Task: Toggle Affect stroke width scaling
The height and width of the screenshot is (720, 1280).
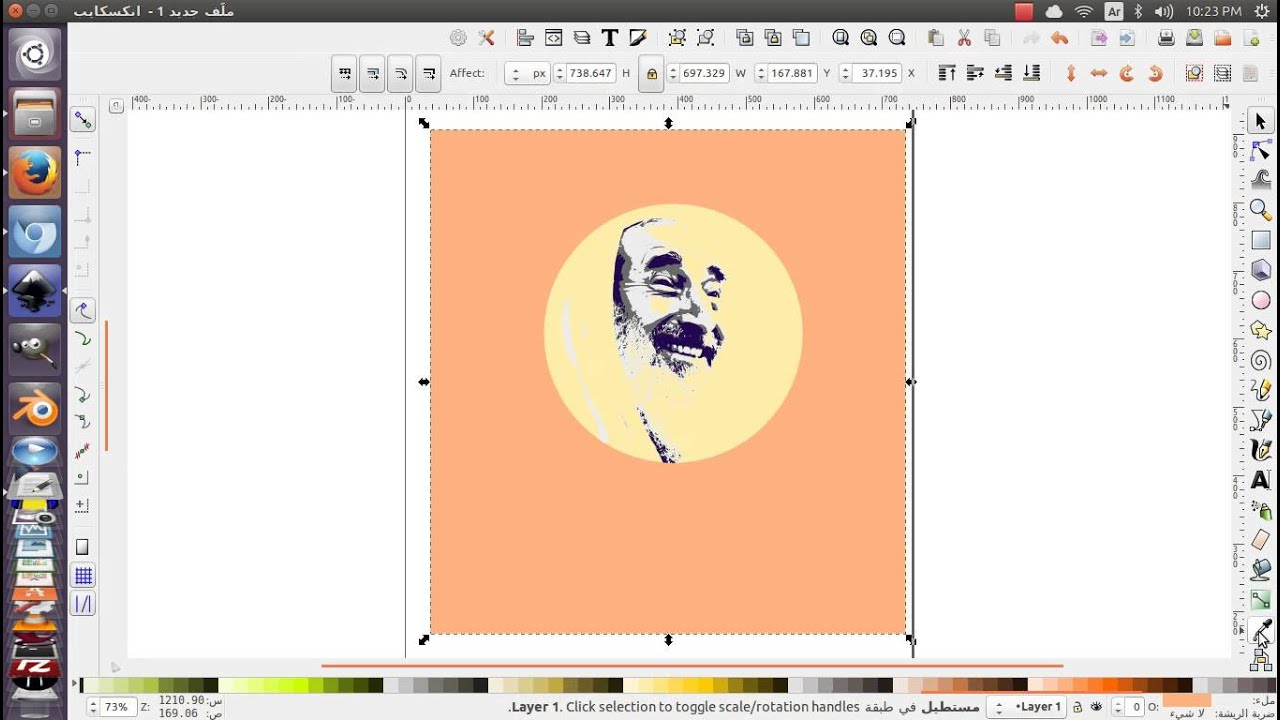Action: [429, 73]
